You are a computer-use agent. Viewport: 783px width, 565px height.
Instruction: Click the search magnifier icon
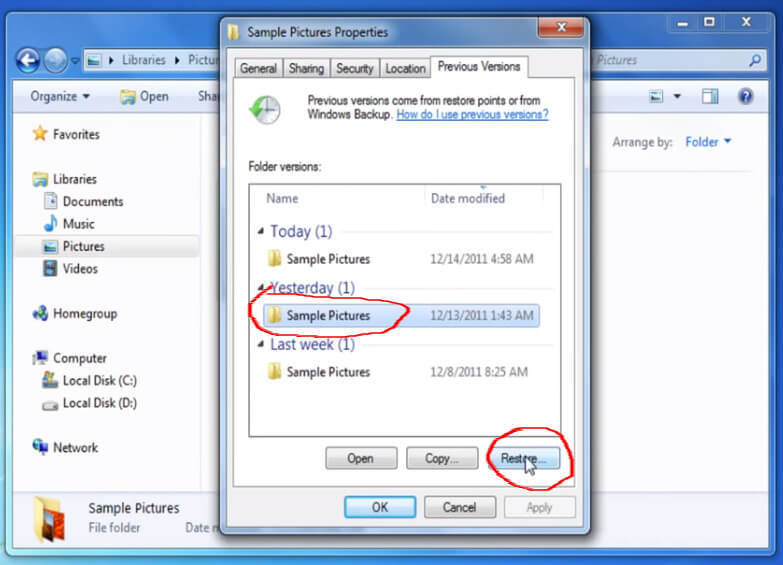[x=755, y=60]
